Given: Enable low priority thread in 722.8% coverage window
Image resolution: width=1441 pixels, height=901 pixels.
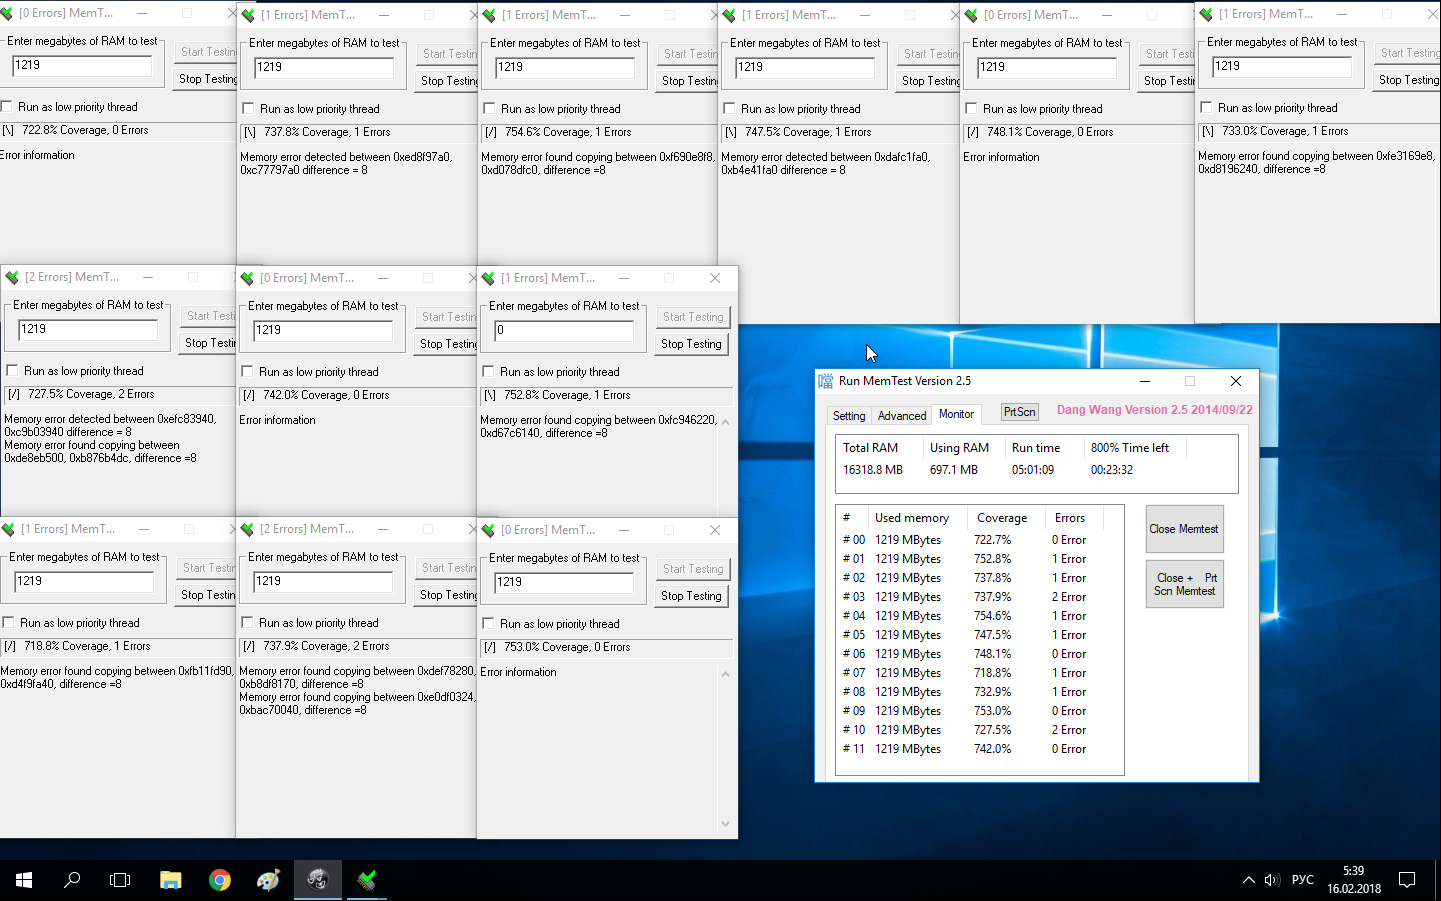Looking at the screenshot, I should point(7,107).
